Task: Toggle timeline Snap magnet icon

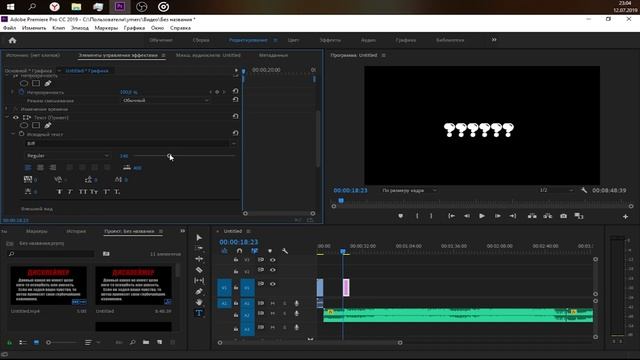Action: point(240,251)
